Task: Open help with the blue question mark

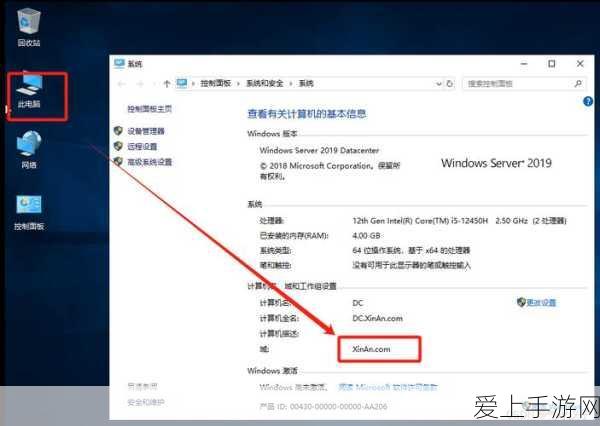Action: [x=588, y=102]
